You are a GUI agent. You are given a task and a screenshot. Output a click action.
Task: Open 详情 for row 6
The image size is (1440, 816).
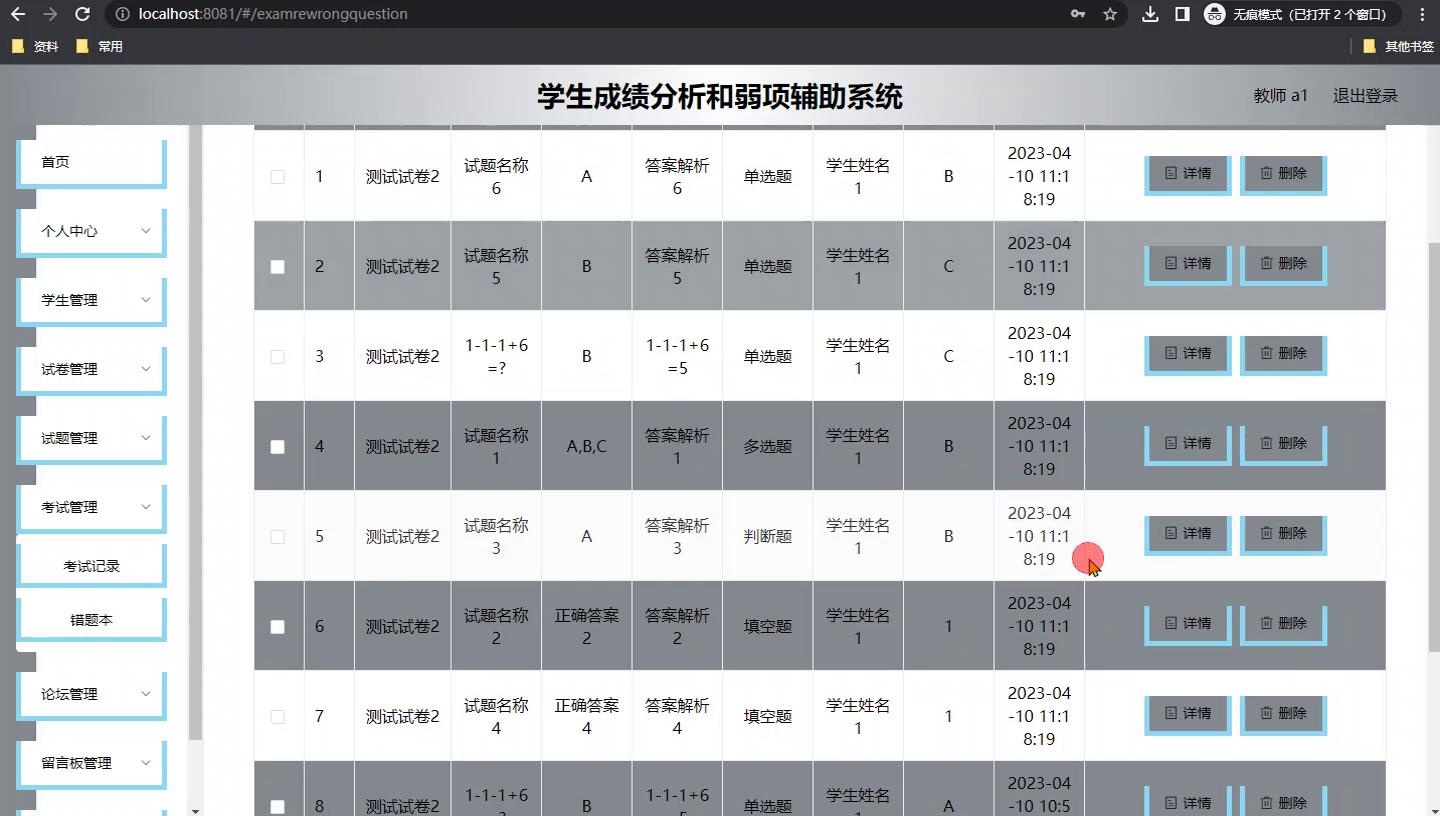pos(1188,624)
